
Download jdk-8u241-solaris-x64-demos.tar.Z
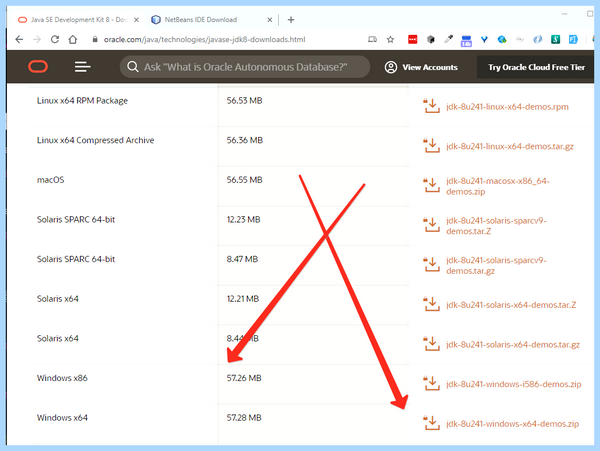tap(511, 305)
